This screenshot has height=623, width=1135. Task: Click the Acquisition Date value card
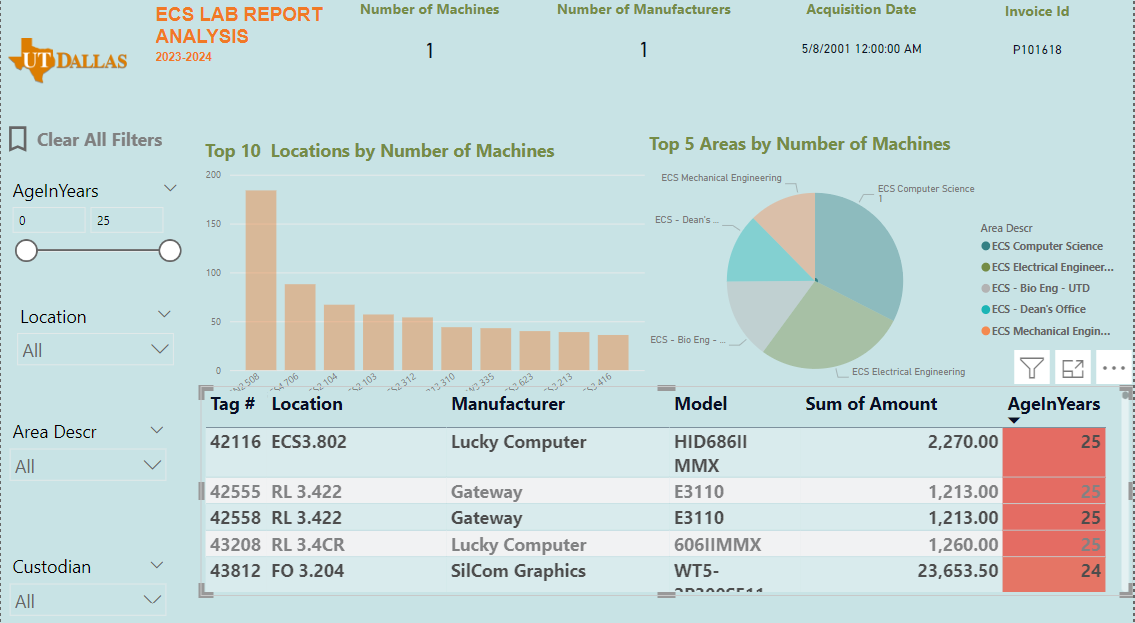click(861, 48)
